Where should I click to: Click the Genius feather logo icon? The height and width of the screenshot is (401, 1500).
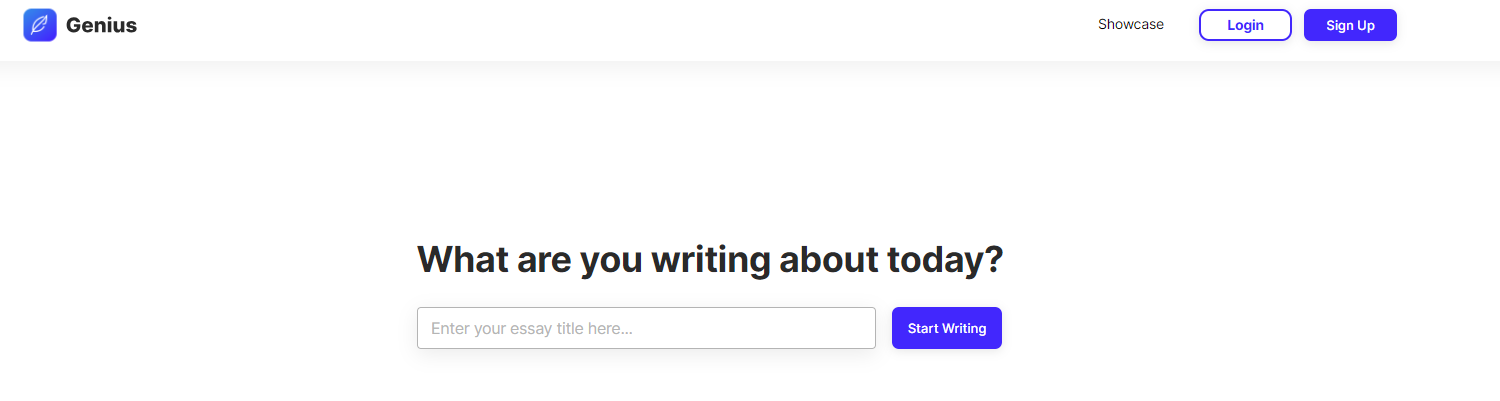(40, 25)
